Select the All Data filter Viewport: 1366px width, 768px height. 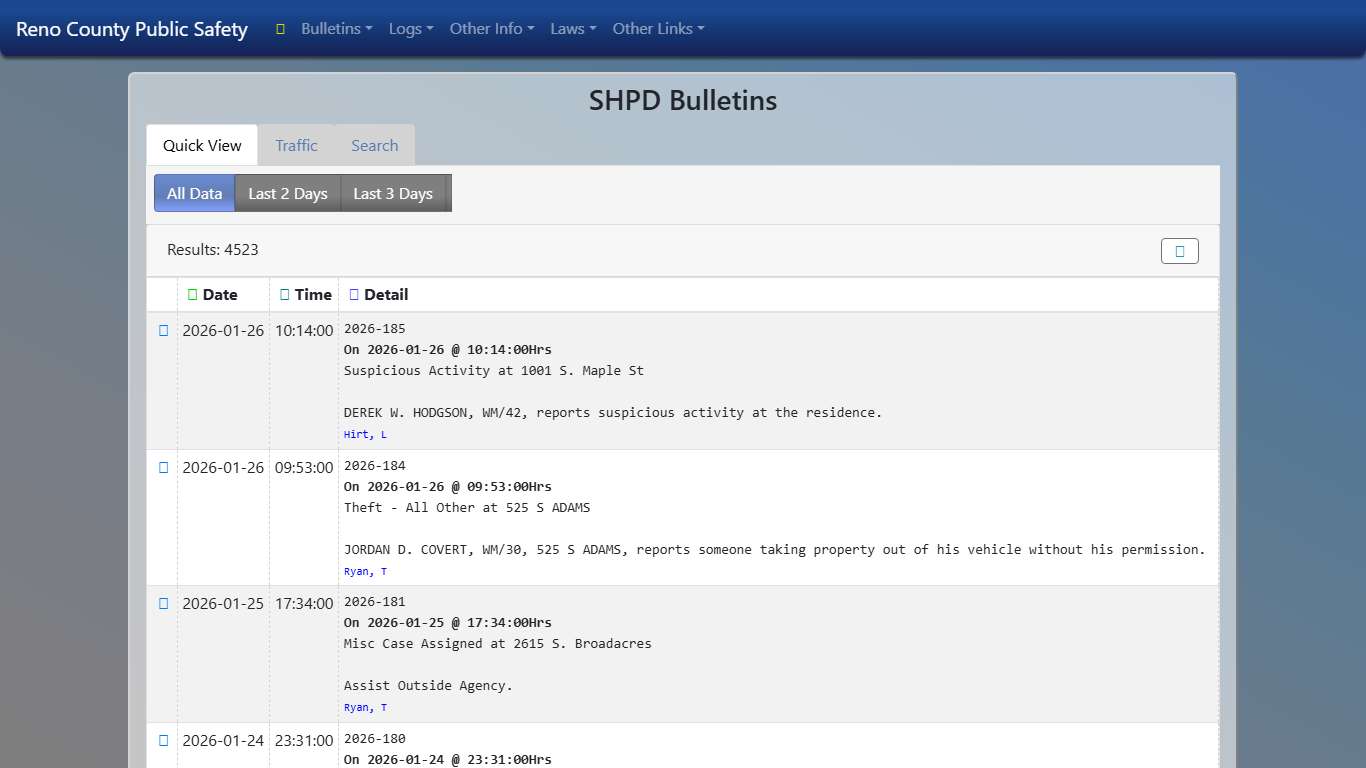pyautogui.click(x=193, y=193)
